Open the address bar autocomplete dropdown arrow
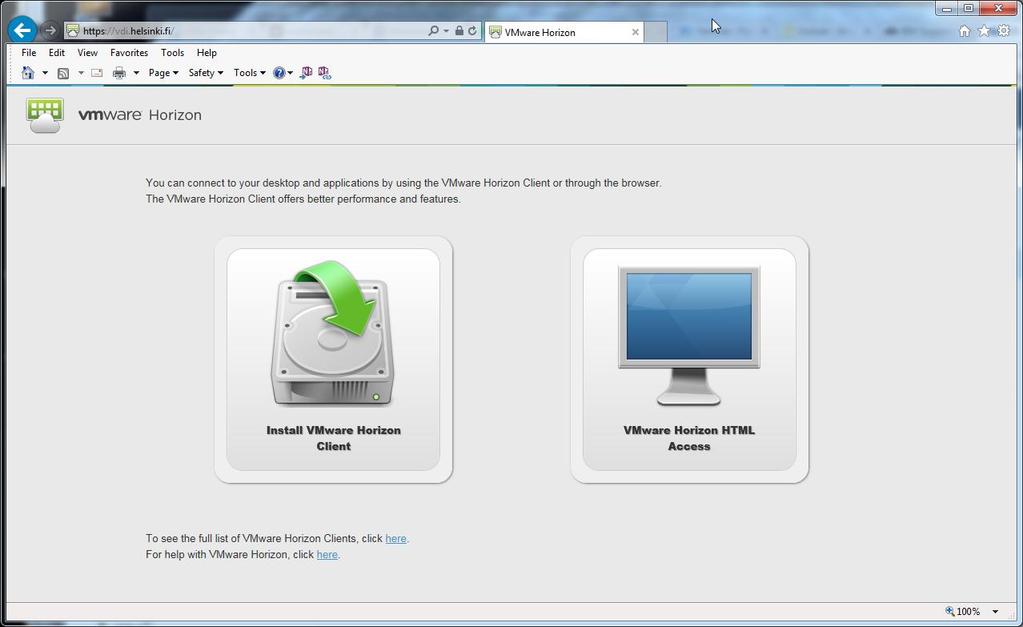 point(446,31)
